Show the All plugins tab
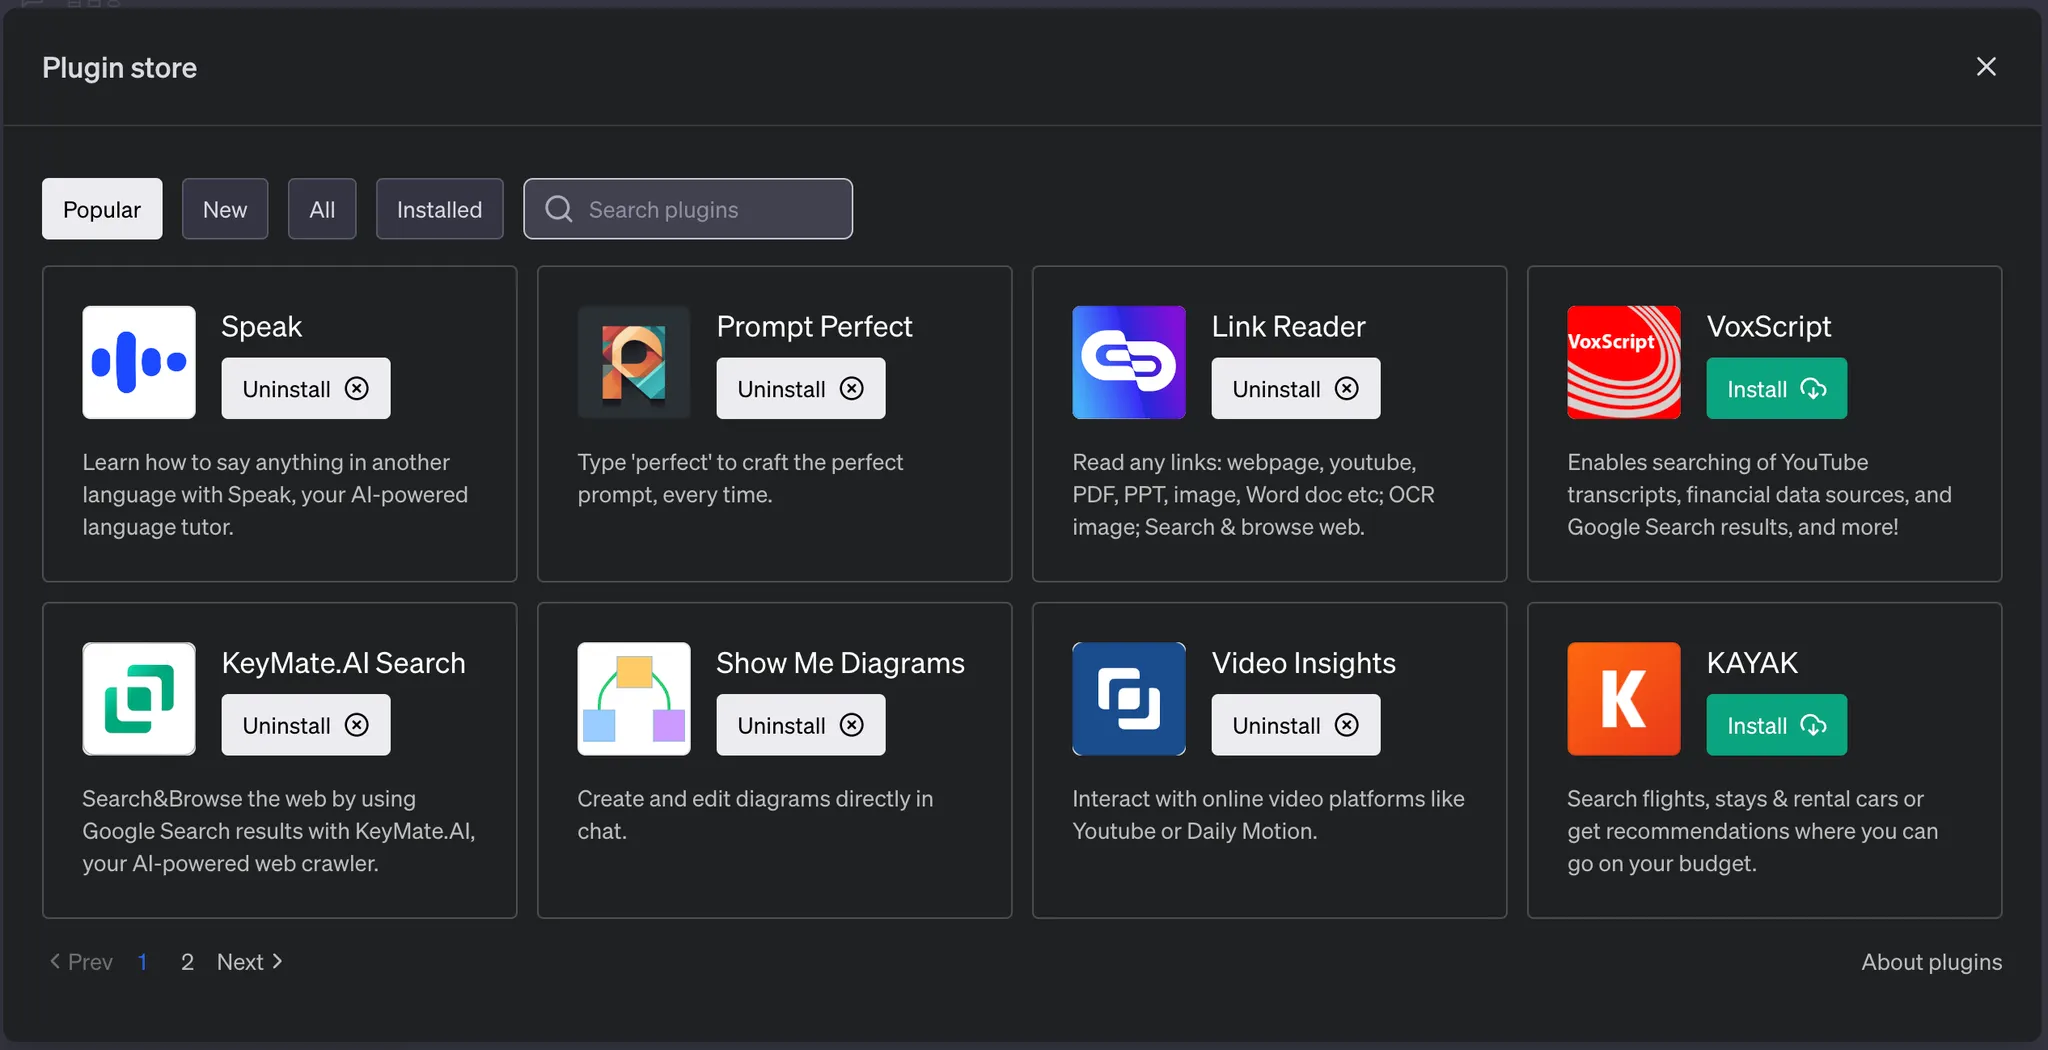Image resolution: width=2048 pixels, height=1050 pixels. click(x=322, y=209)
